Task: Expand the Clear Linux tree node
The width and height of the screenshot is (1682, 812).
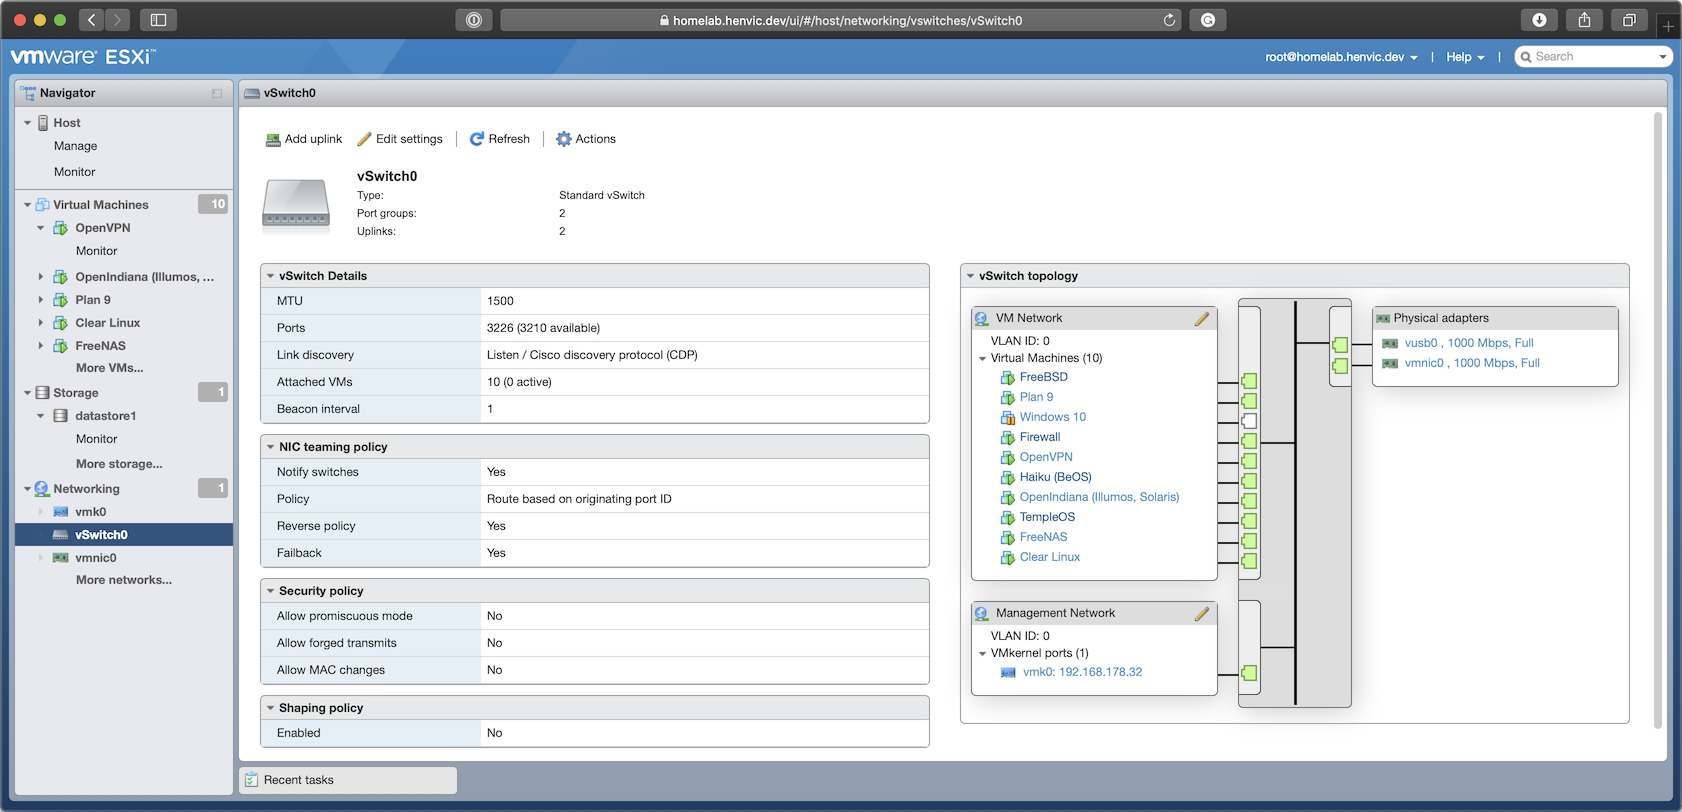Action: 41,323
